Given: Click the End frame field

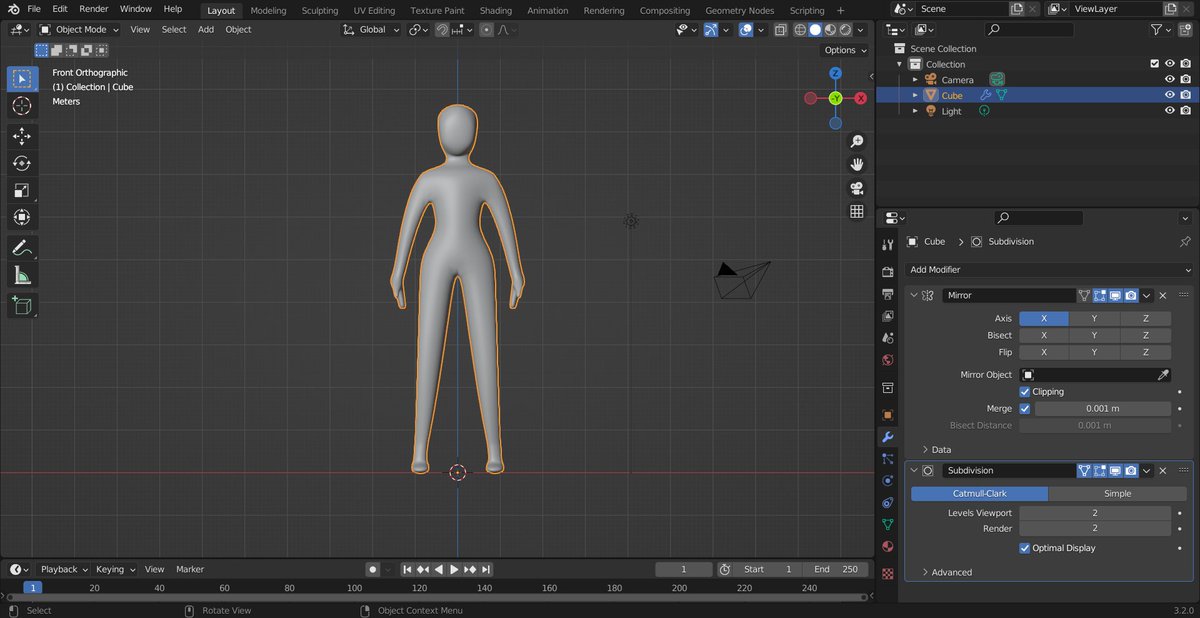Looking at the screenshot, I should [838, 569].
